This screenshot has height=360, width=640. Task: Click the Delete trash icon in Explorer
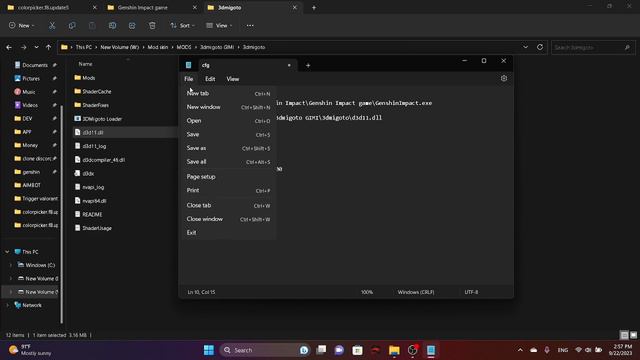tap(152, 26)
